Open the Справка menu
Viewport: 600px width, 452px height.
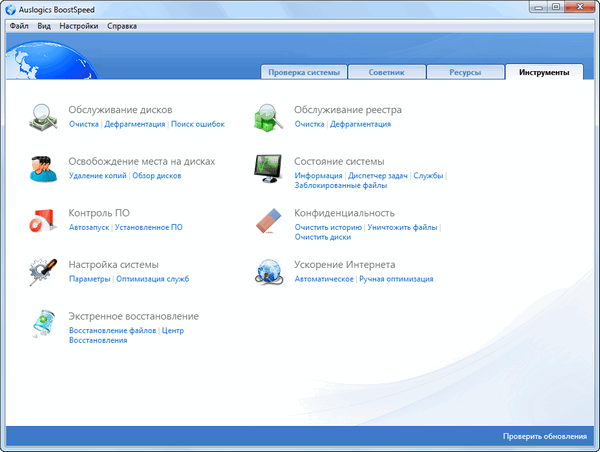click(x=122, y=25)
